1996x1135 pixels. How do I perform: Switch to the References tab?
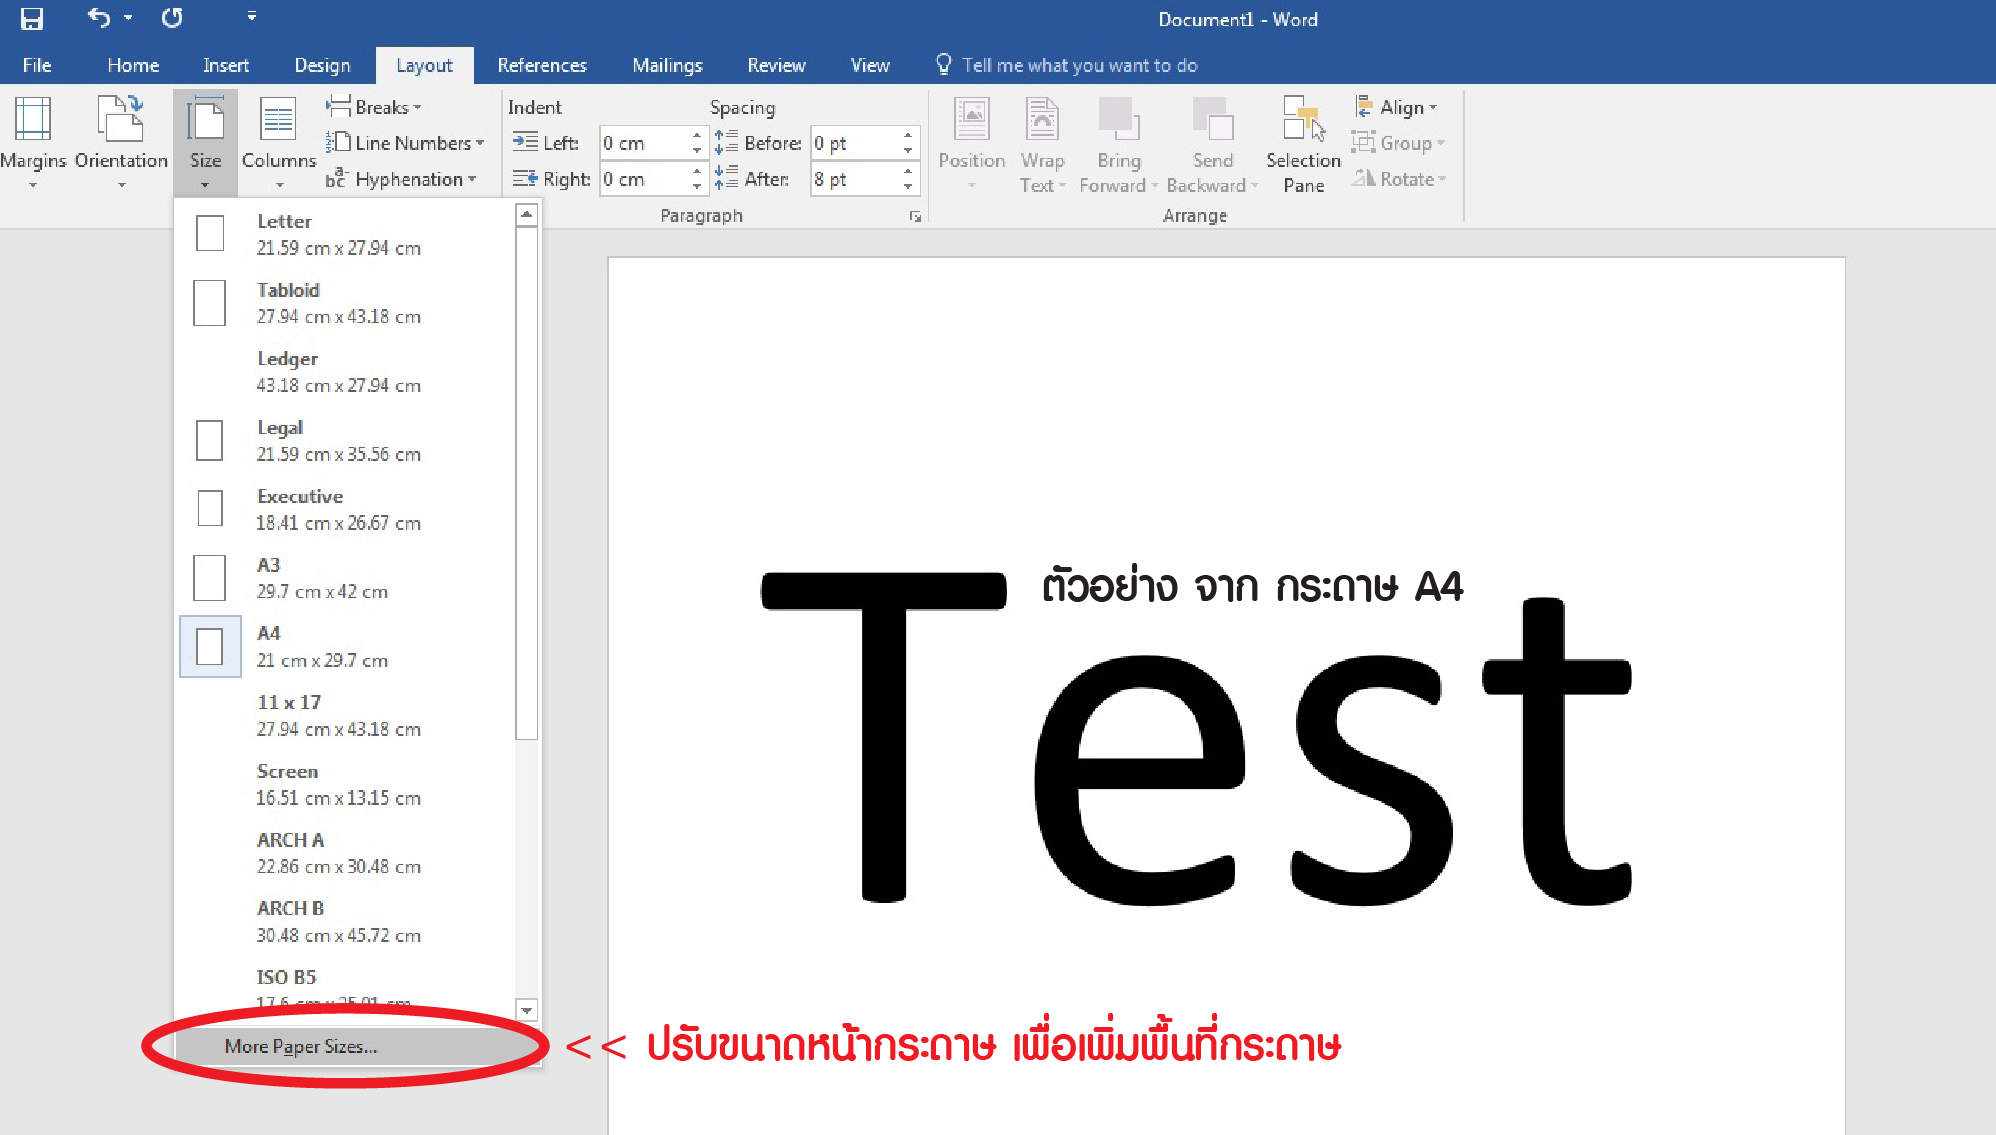[x=542, y=65]
